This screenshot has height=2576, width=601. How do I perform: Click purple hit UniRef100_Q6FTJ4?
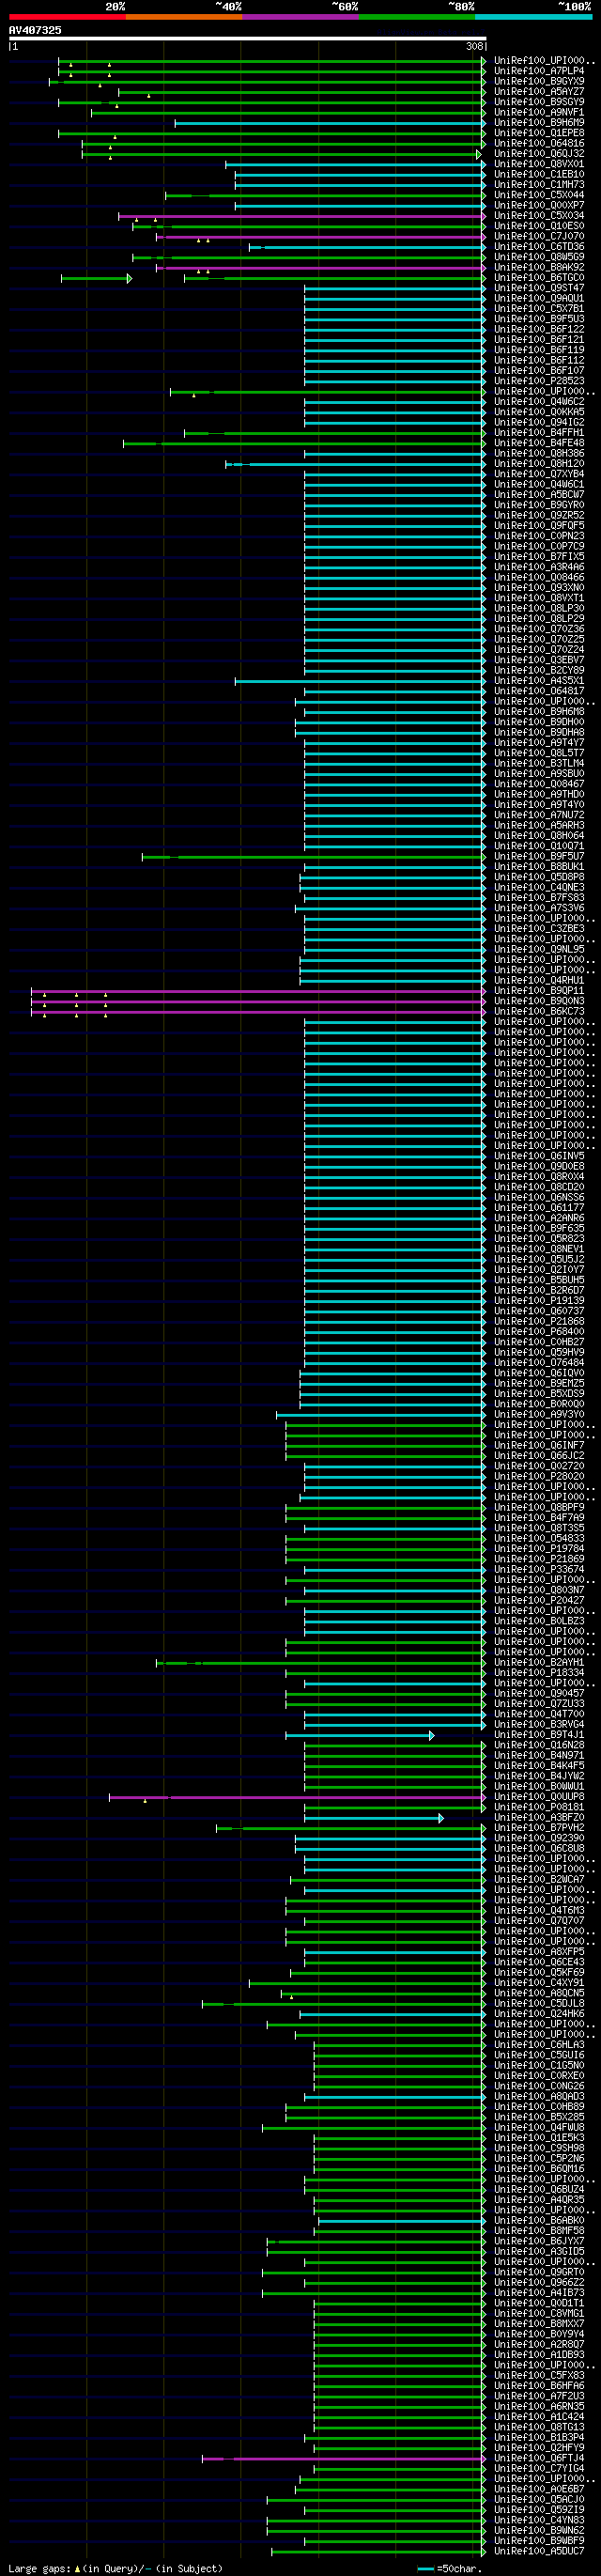coord(539,2458)
